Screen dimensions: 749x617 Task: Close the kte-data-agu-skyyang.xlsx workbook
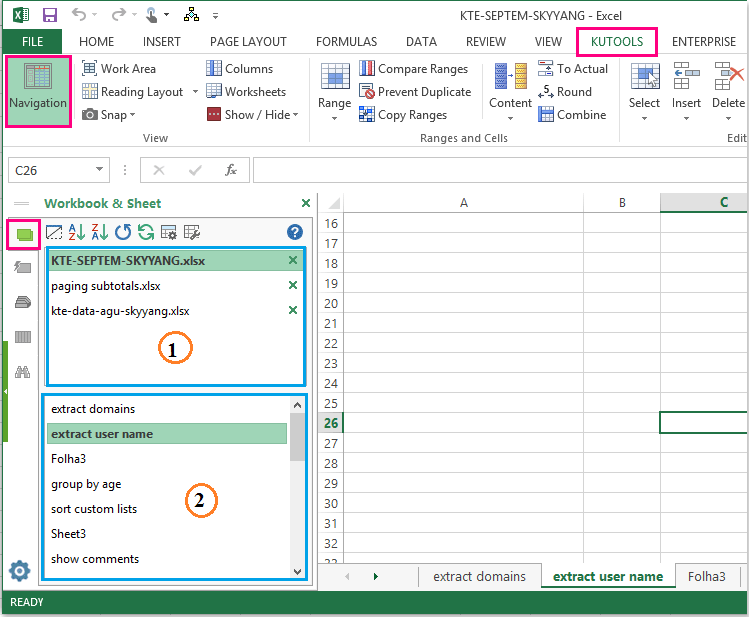tap(293, 310)
